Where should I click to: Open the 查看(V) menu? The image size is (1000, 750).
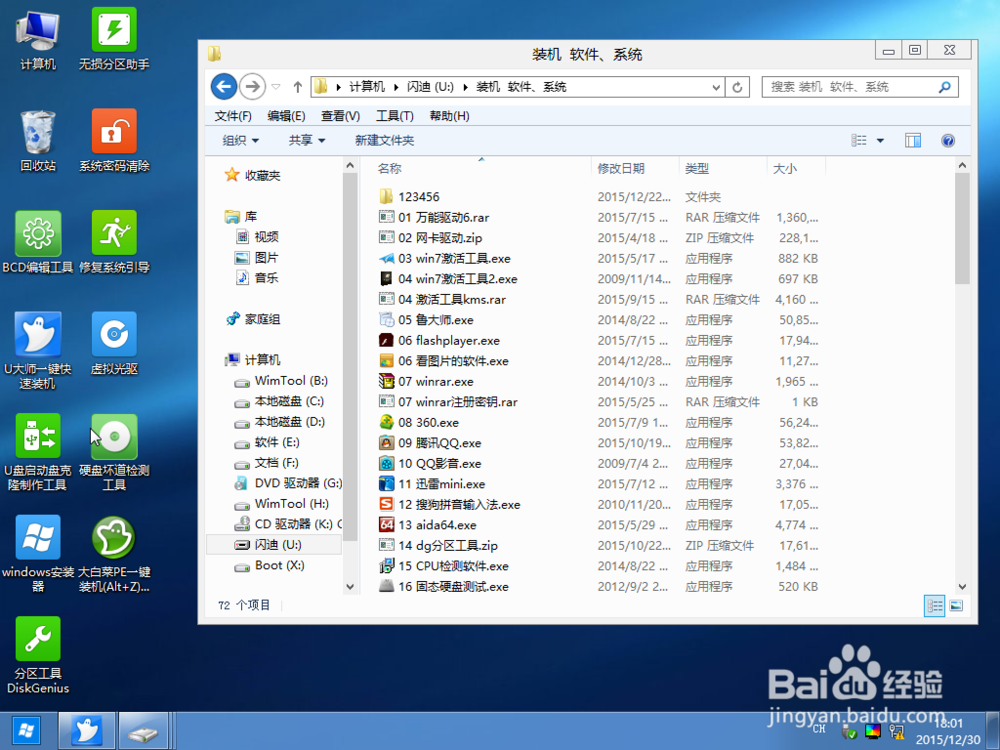pos(340,115)
